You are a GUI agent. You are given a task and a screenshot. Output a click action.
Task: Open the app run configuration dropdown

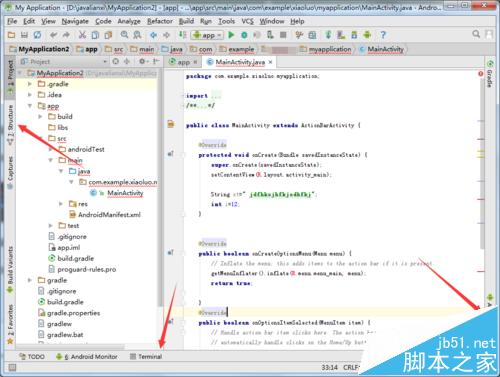pos(207,35)
